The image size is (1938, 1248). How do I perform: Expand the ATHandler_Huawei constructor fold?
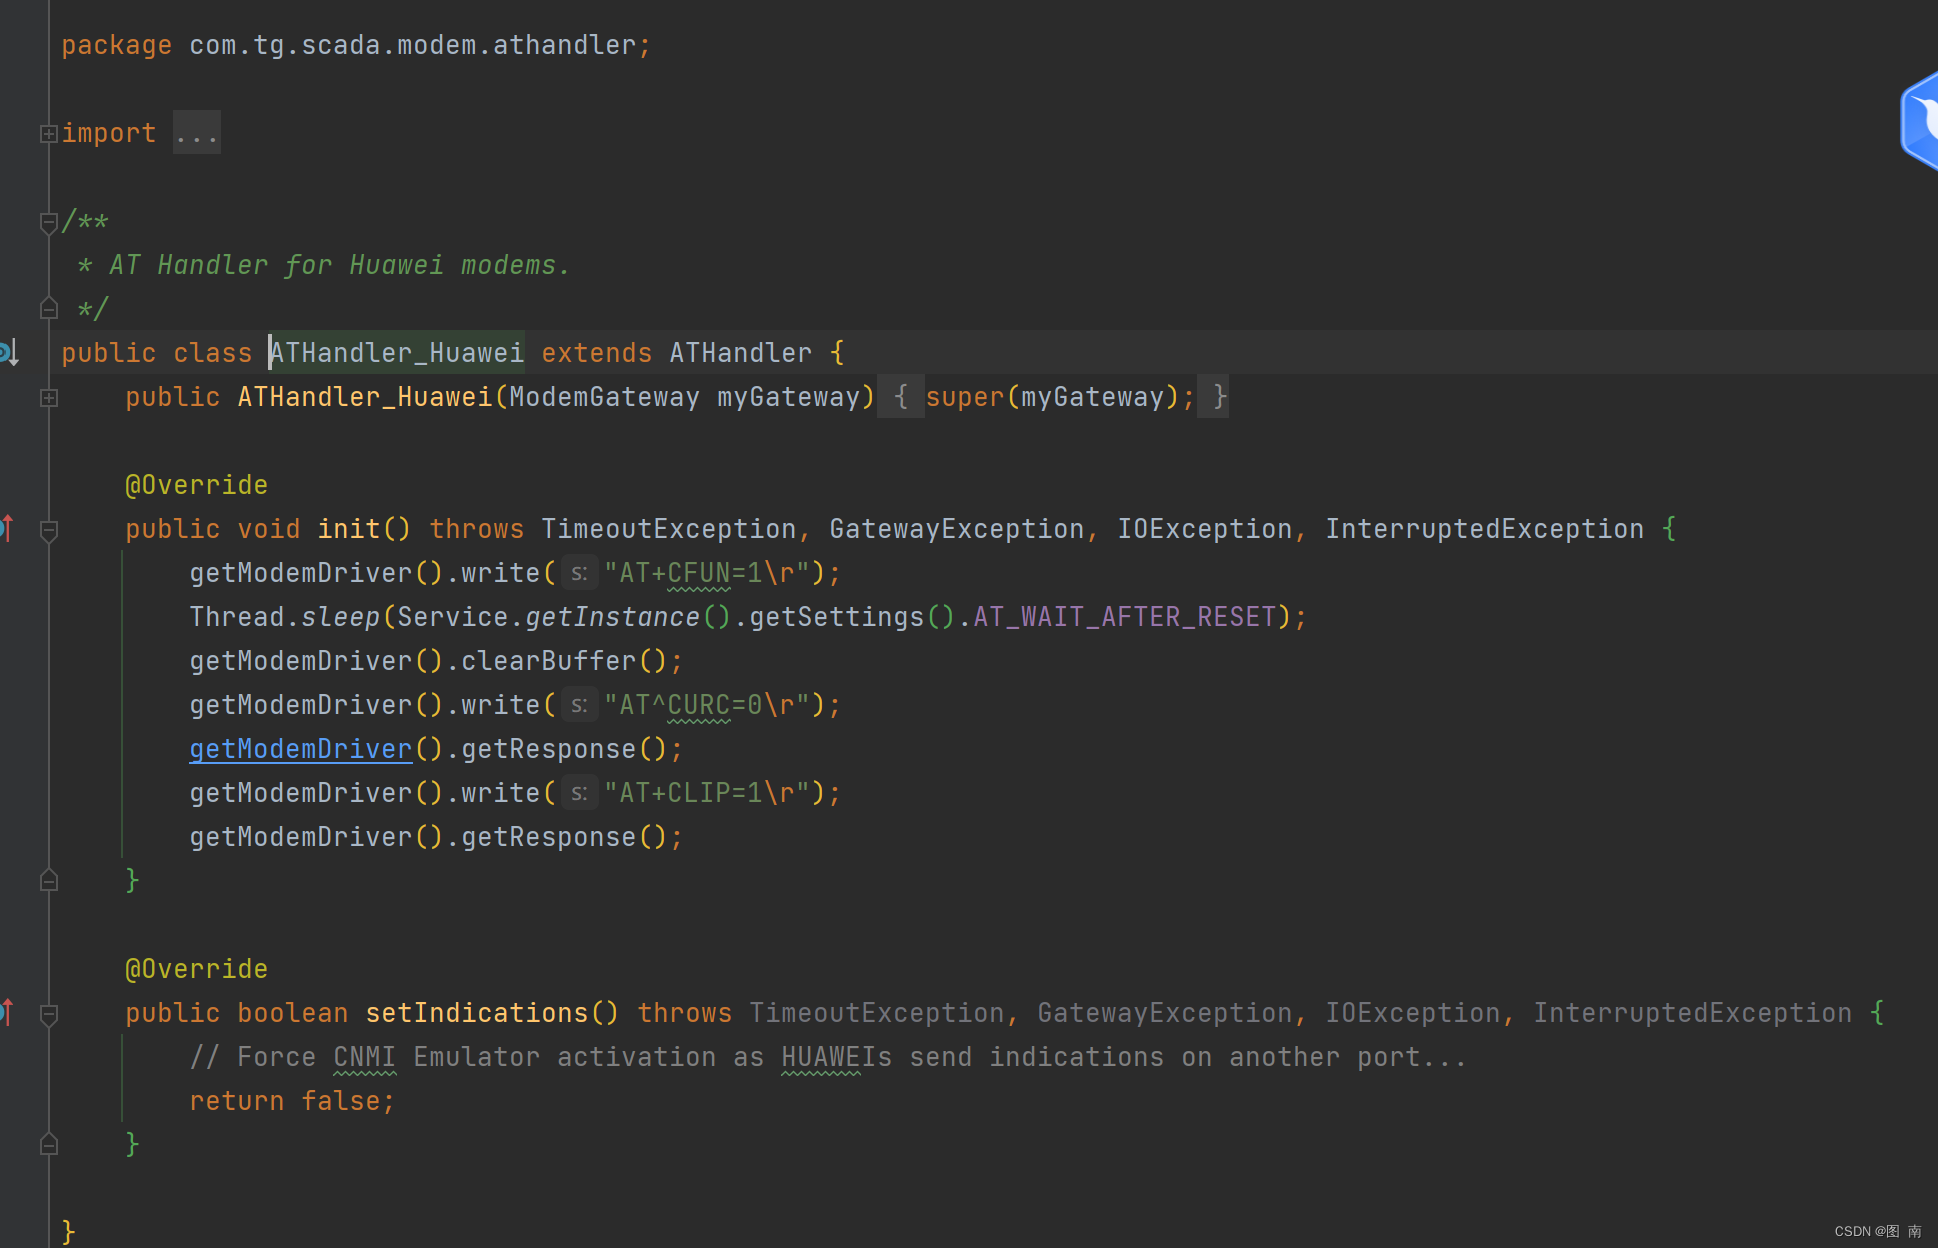[48, 398]
